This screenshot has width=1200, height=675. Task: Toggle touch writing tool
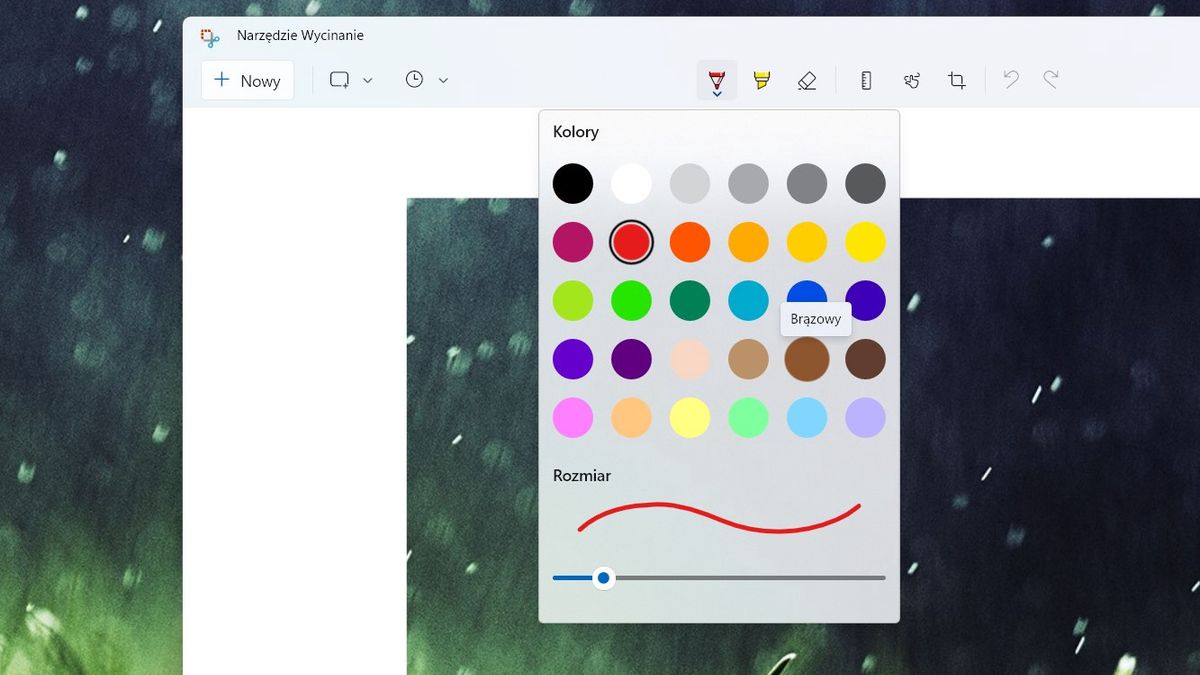(x=911, y=81)
